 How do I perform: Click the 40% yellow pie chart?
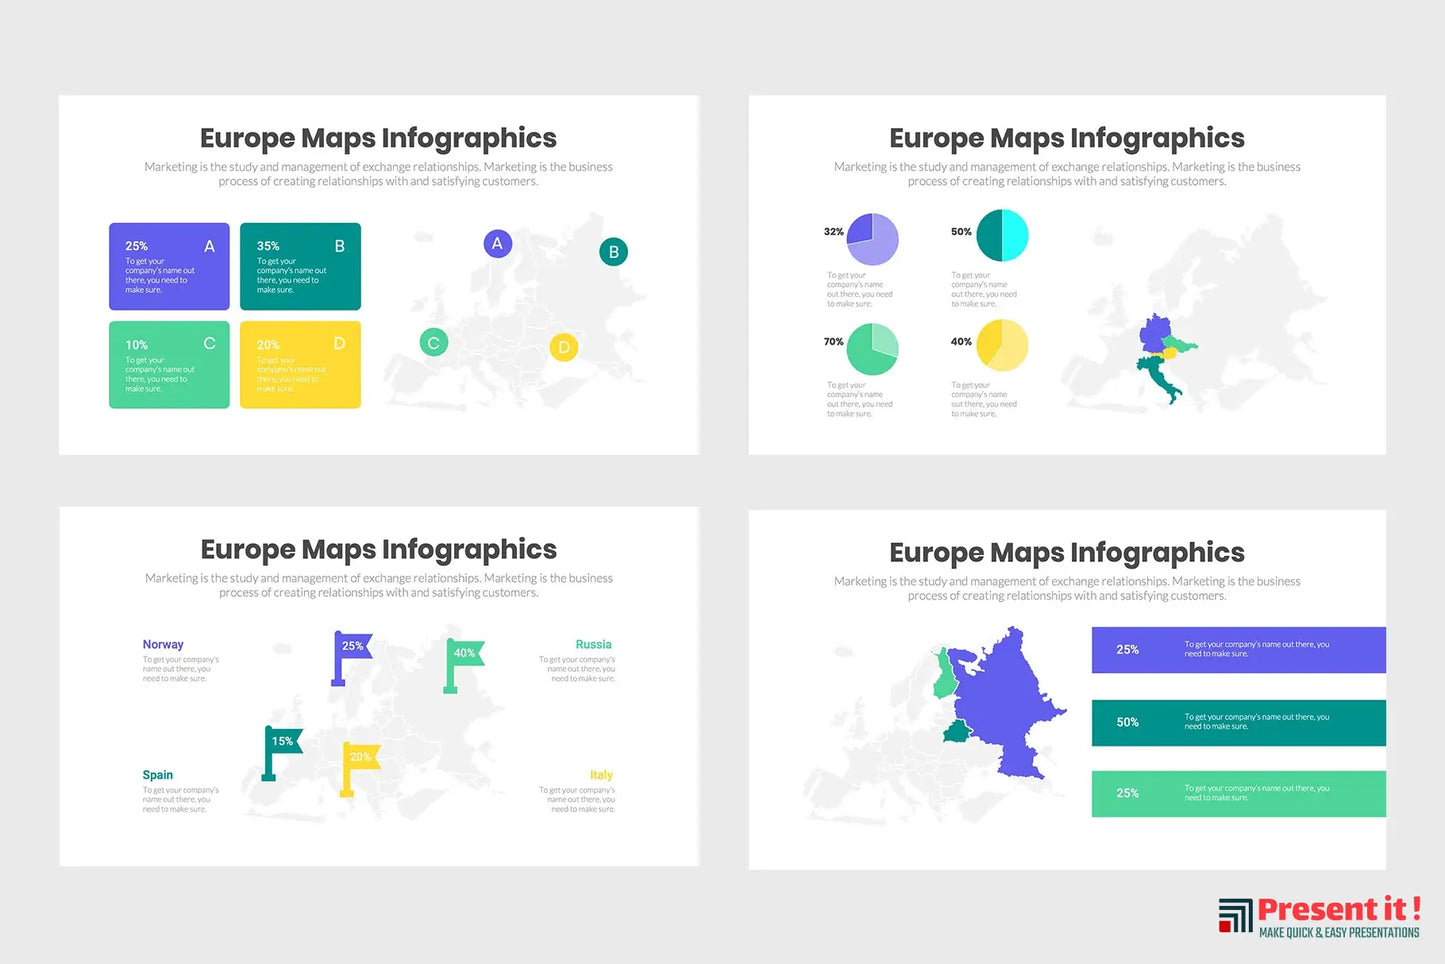(x=1001, y=344)
